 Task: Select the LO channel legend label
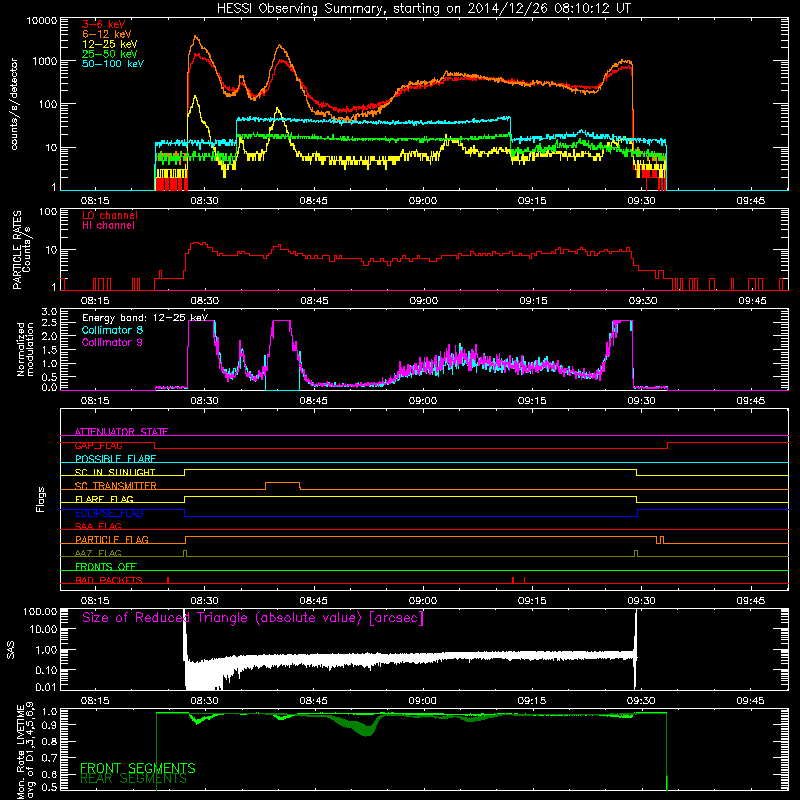pos(110,215)
